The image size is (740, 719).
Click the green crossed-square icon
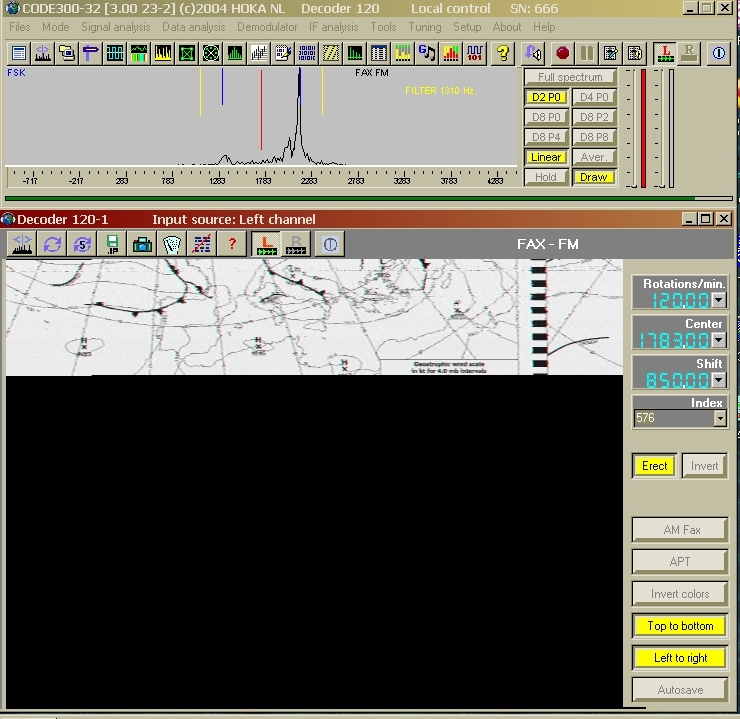click(187, 53)
